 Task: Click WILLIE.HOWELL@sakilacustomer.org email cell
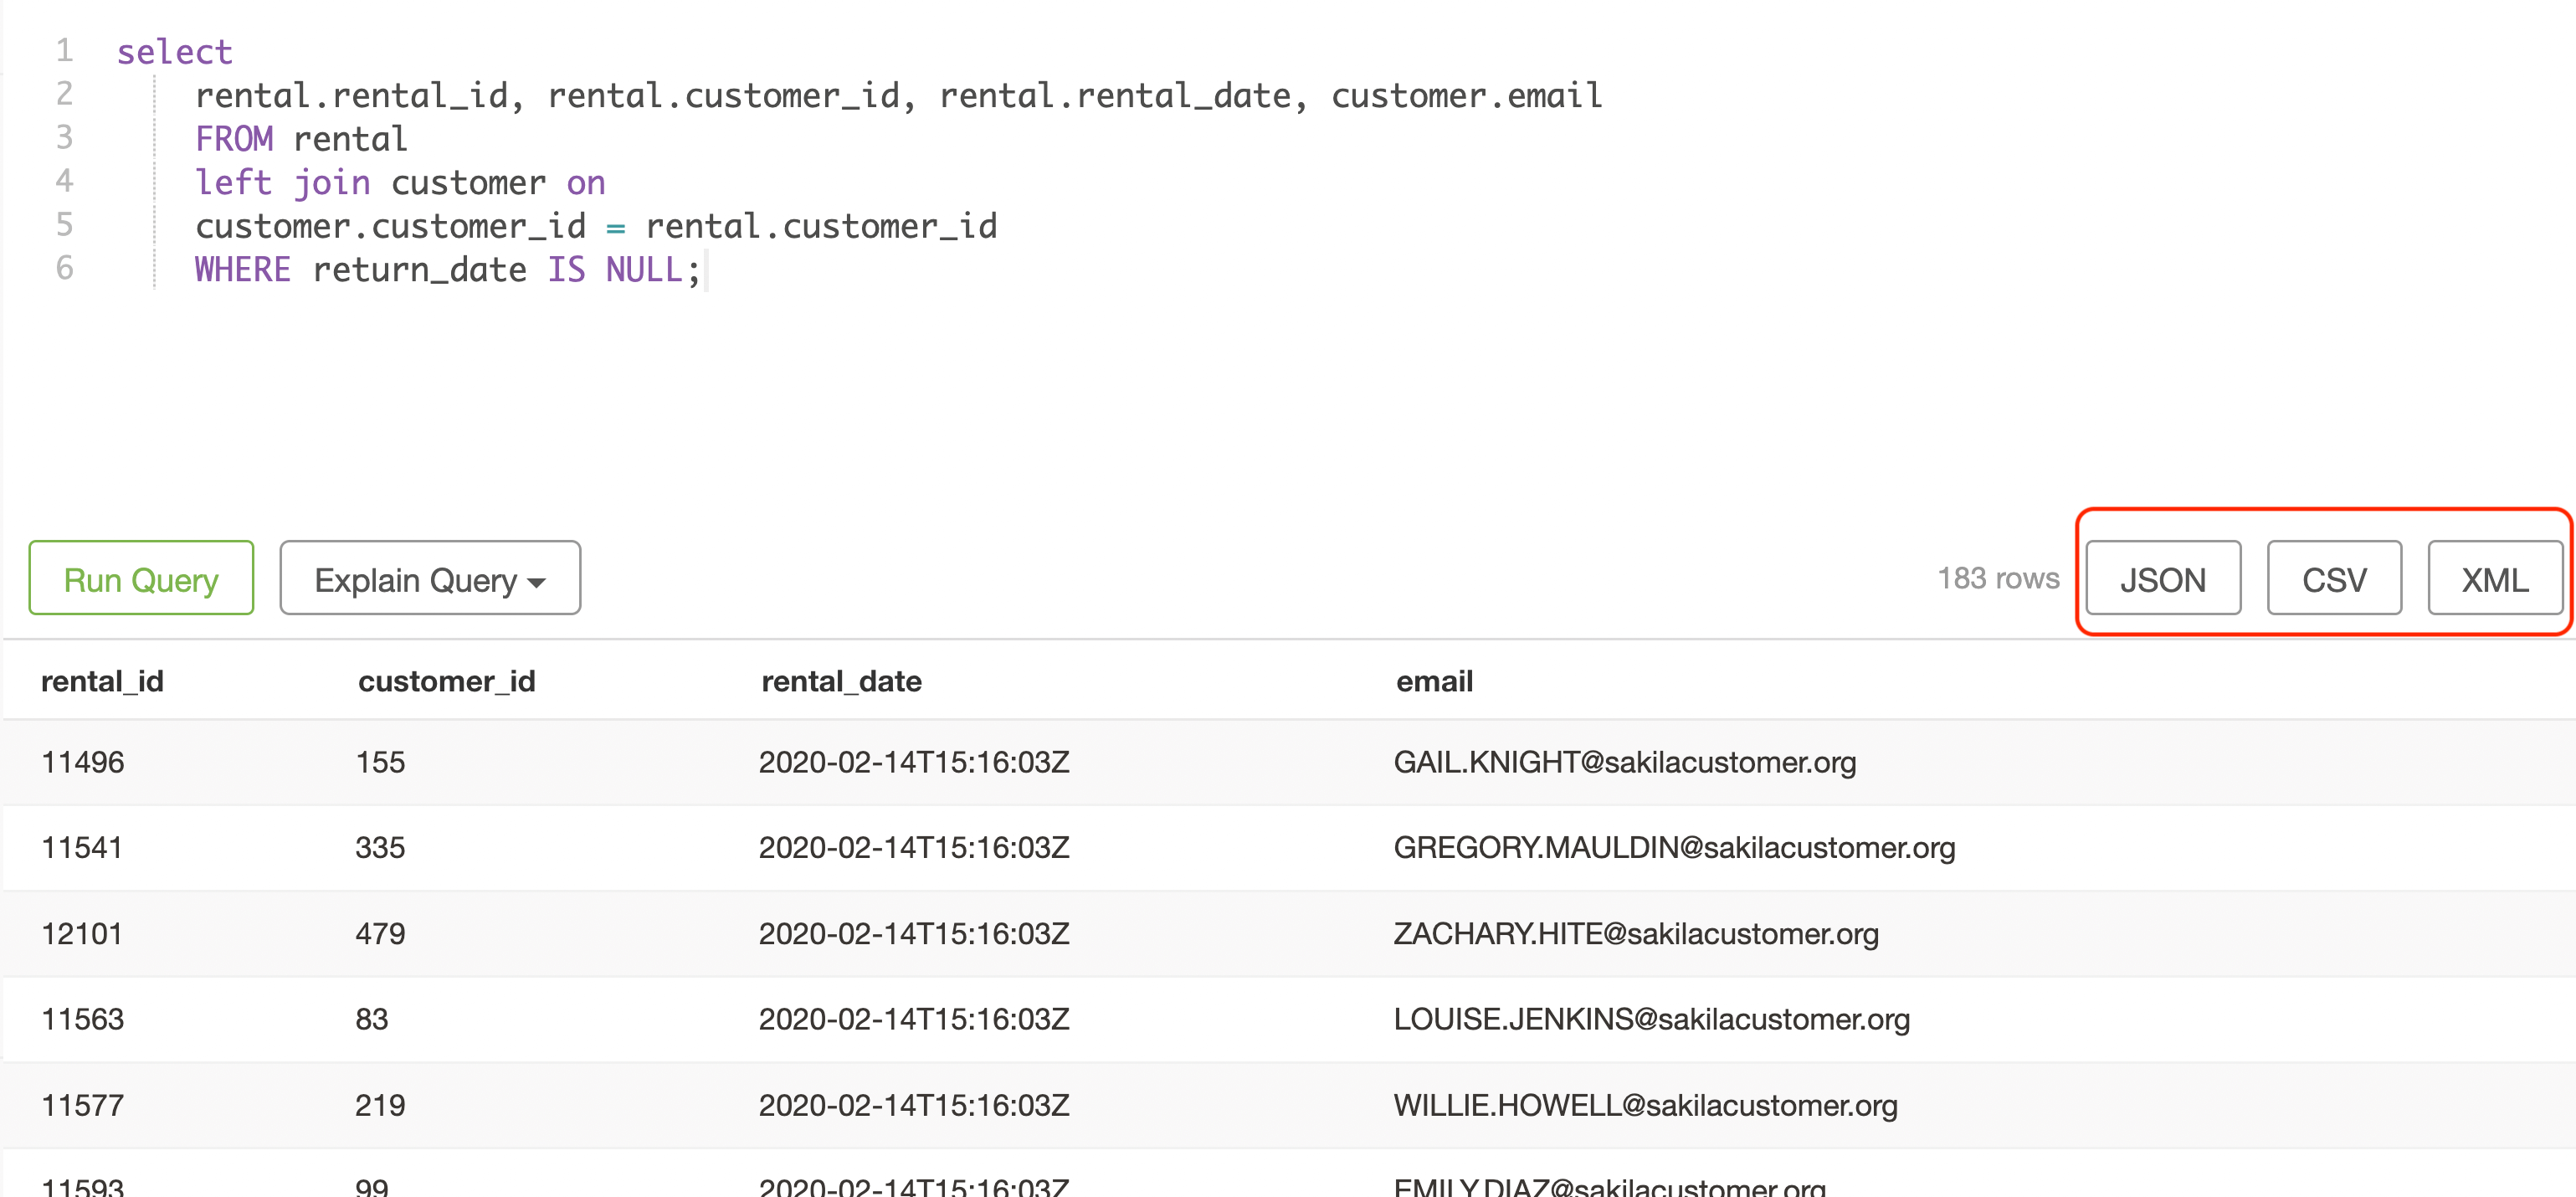pyautogui.click(x=1645, y=1105)
